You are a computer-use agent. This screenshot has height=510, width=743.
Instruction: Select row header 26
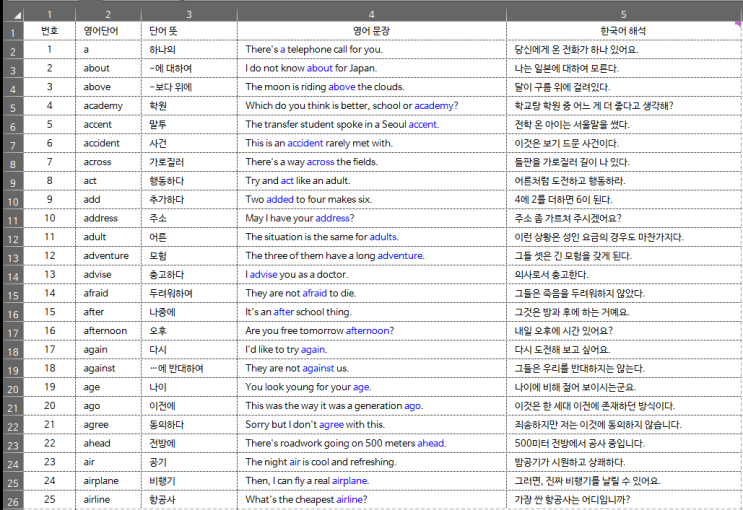[13, 501]
